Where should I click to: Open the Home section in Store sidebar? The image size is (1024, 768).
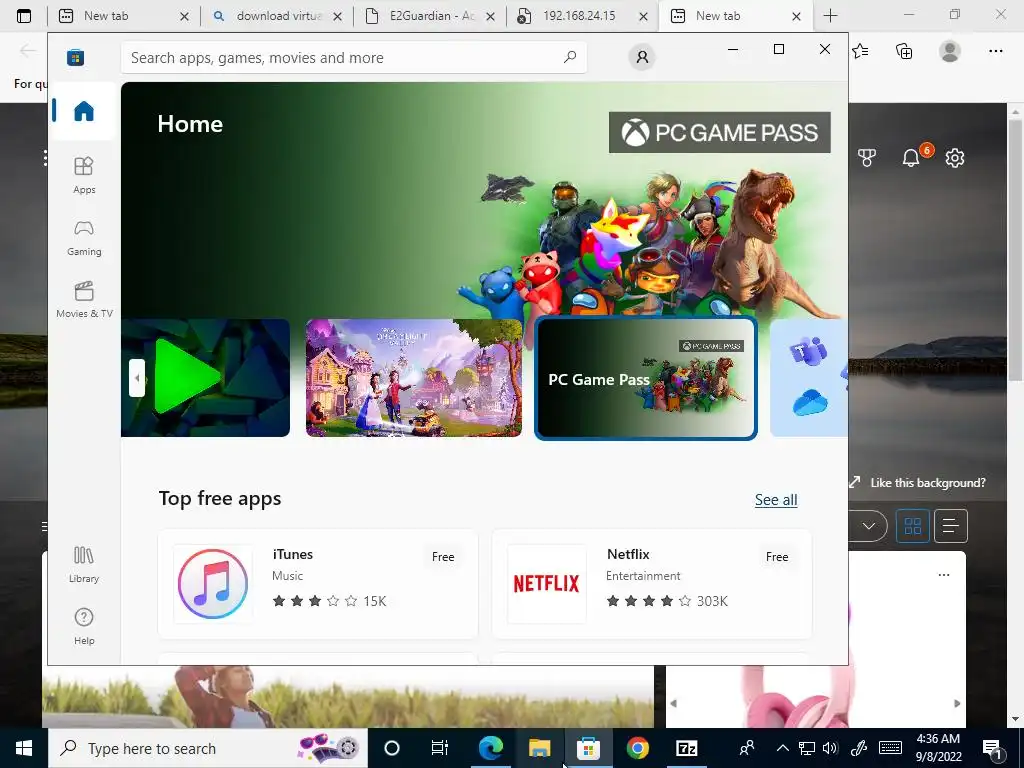pyautogui.click(x=84, y=111)
